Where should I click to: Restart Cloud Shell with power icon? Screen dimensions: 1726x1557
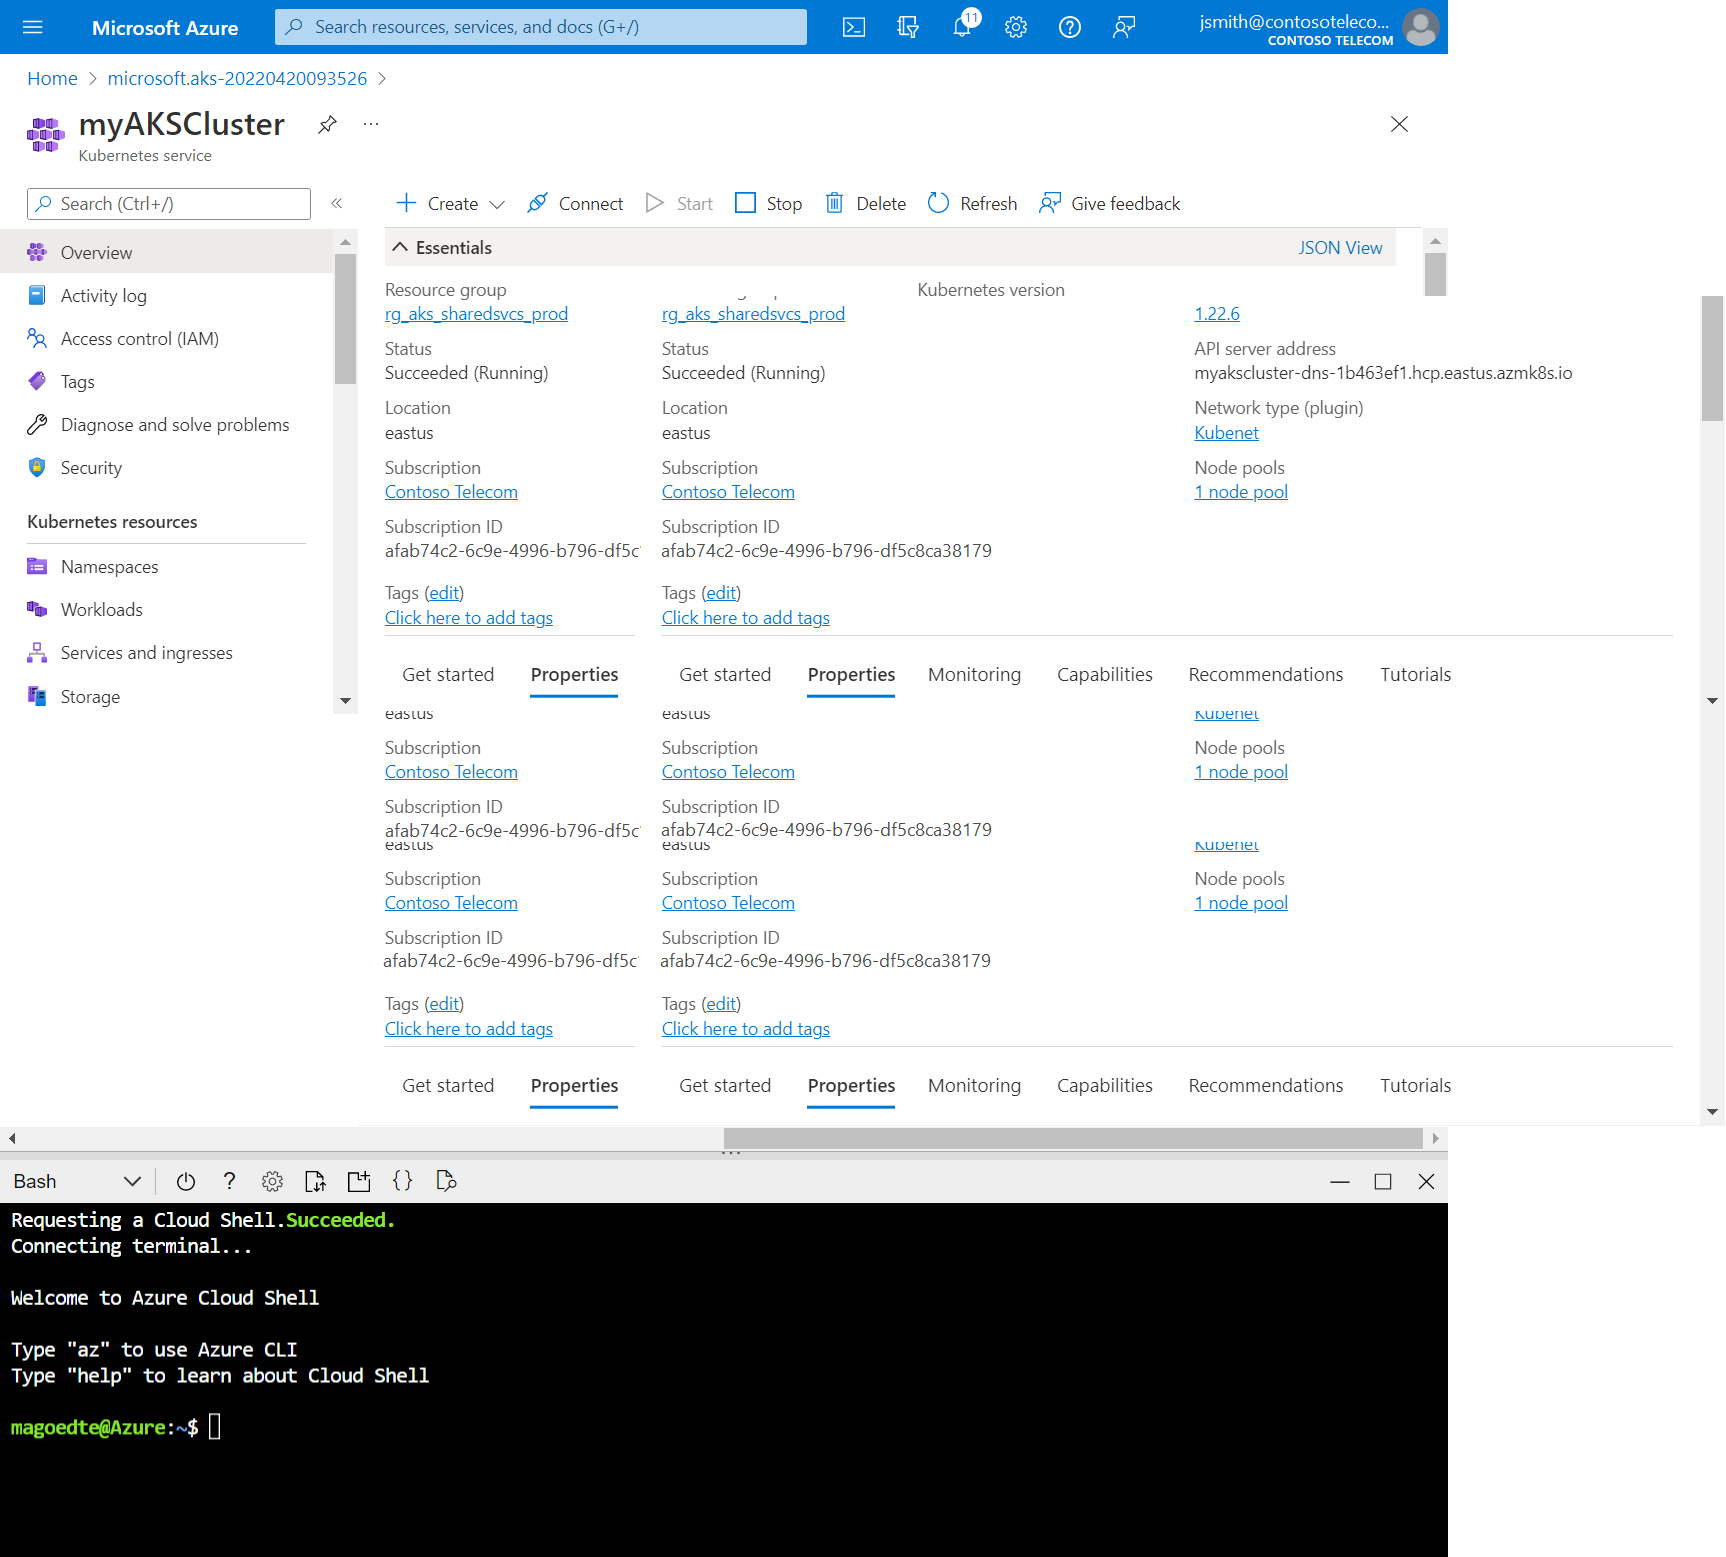[x=186, y=1181]
